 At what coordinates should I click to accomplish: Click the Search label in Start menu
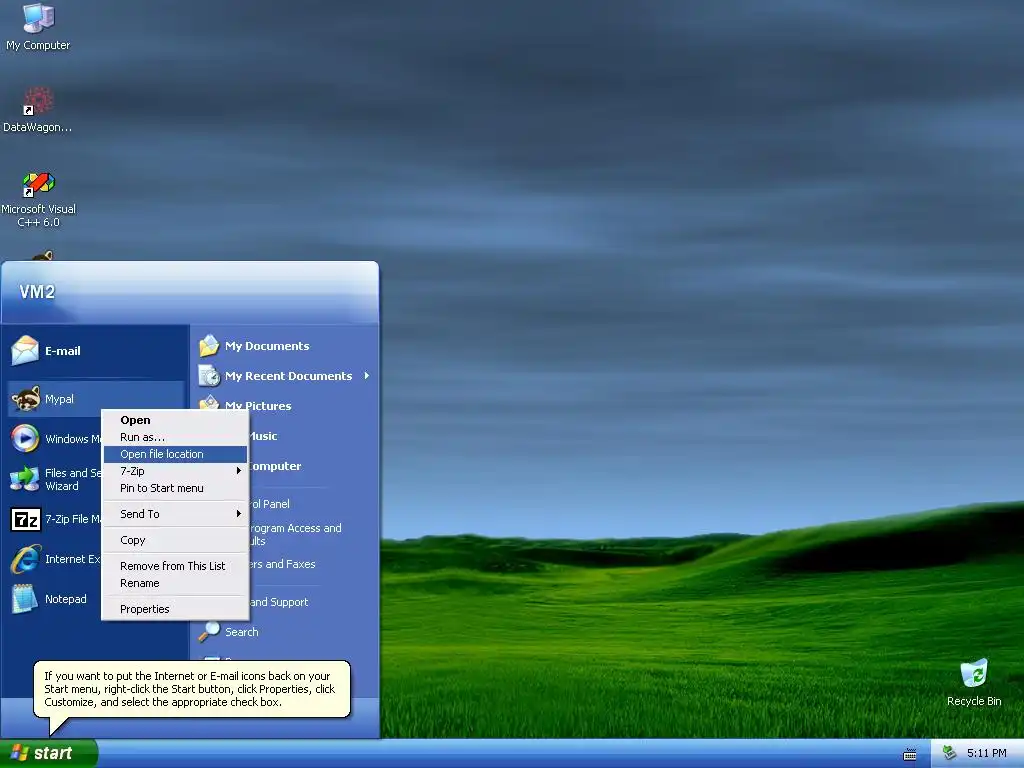coord(242,632)
